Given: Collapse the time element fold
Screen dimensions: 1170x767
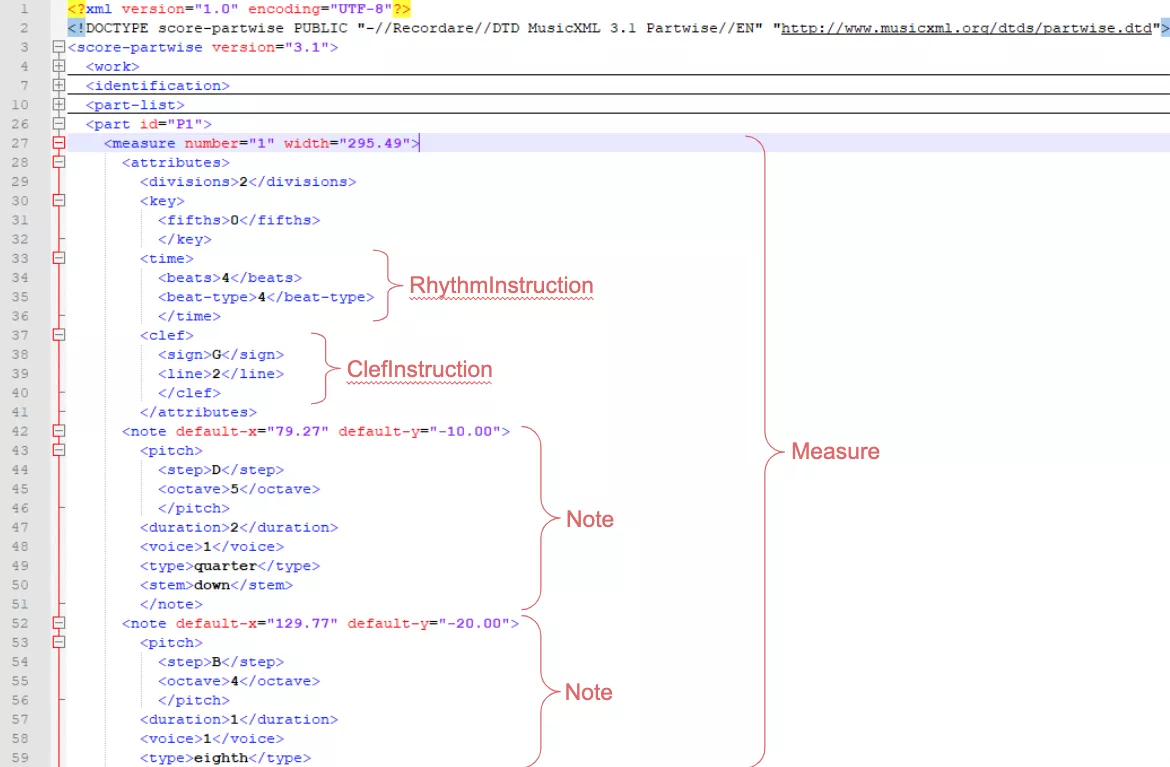Looking at the screenshot, I should point(58,258).
